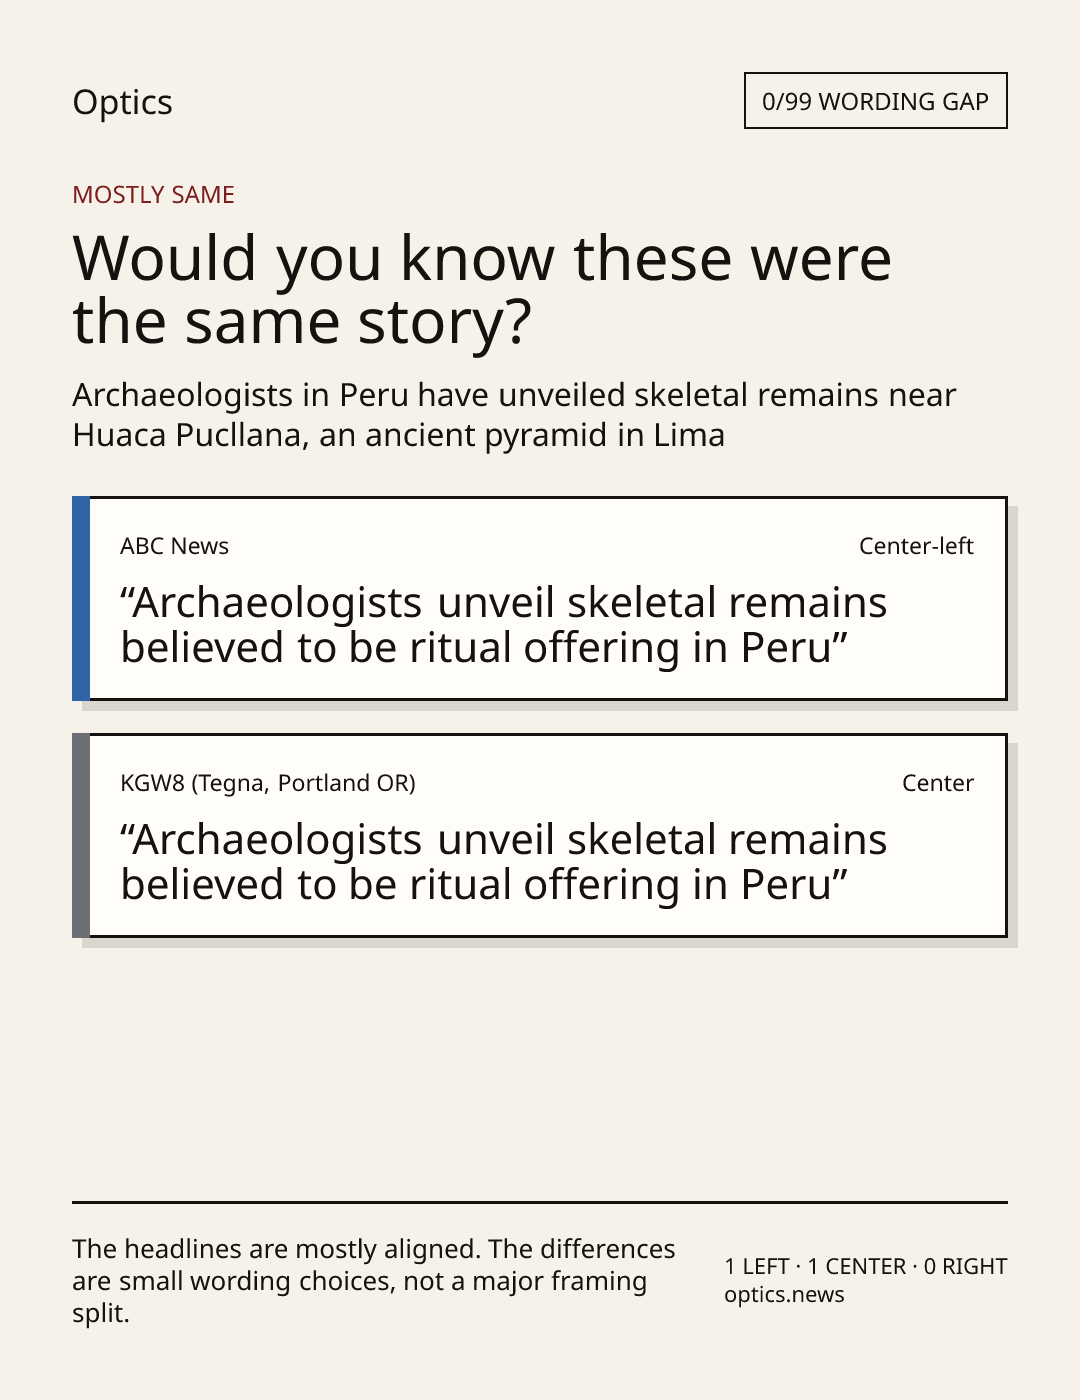Click the blue bar on ABC News card
The image size is (1080, 1400).
pos(81,598)
